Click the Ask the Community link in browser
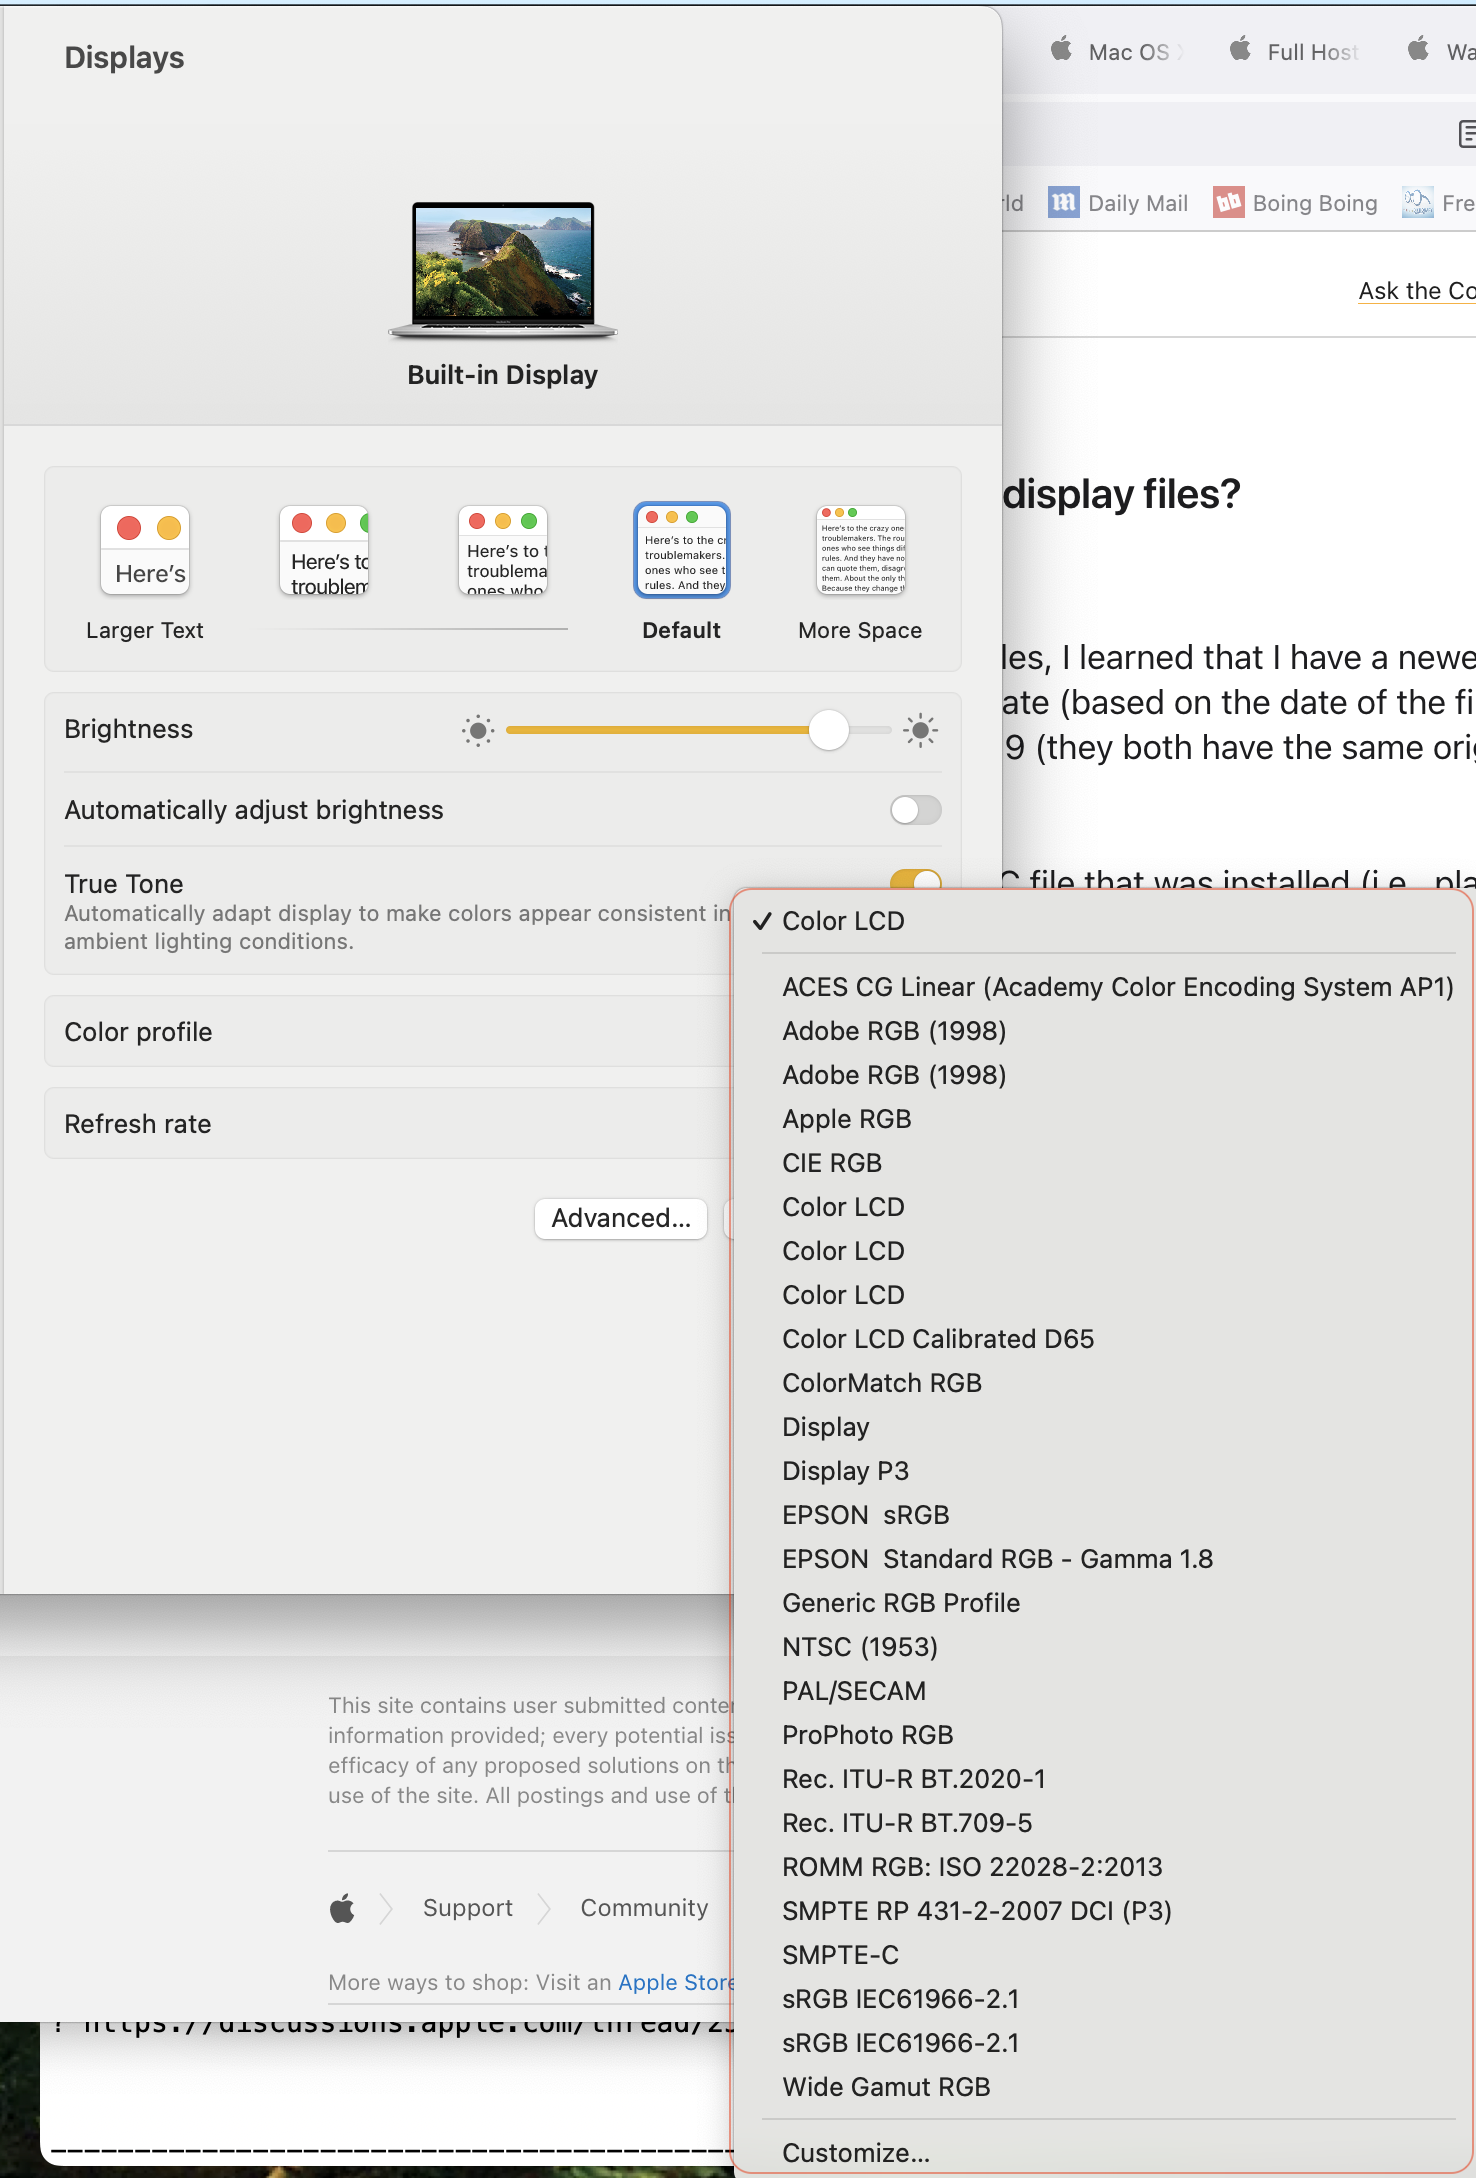 point(1417,291)
